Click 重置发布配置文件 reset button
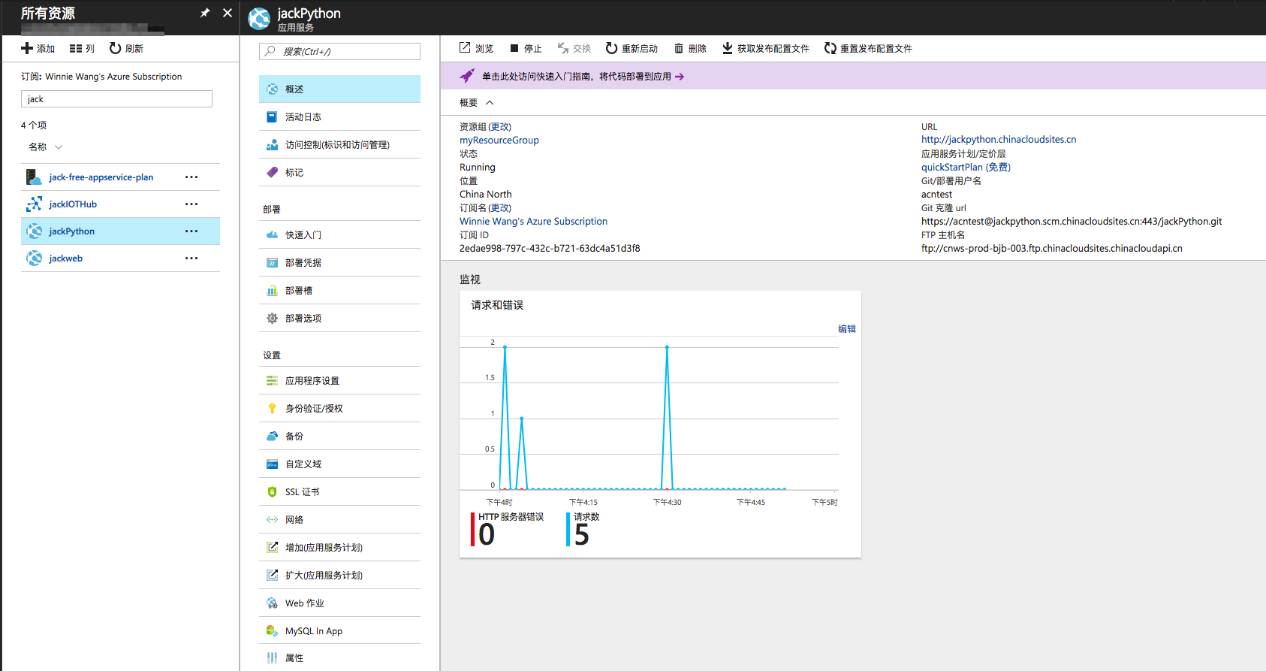This screenshot has height=671, width=1266. 868,48
